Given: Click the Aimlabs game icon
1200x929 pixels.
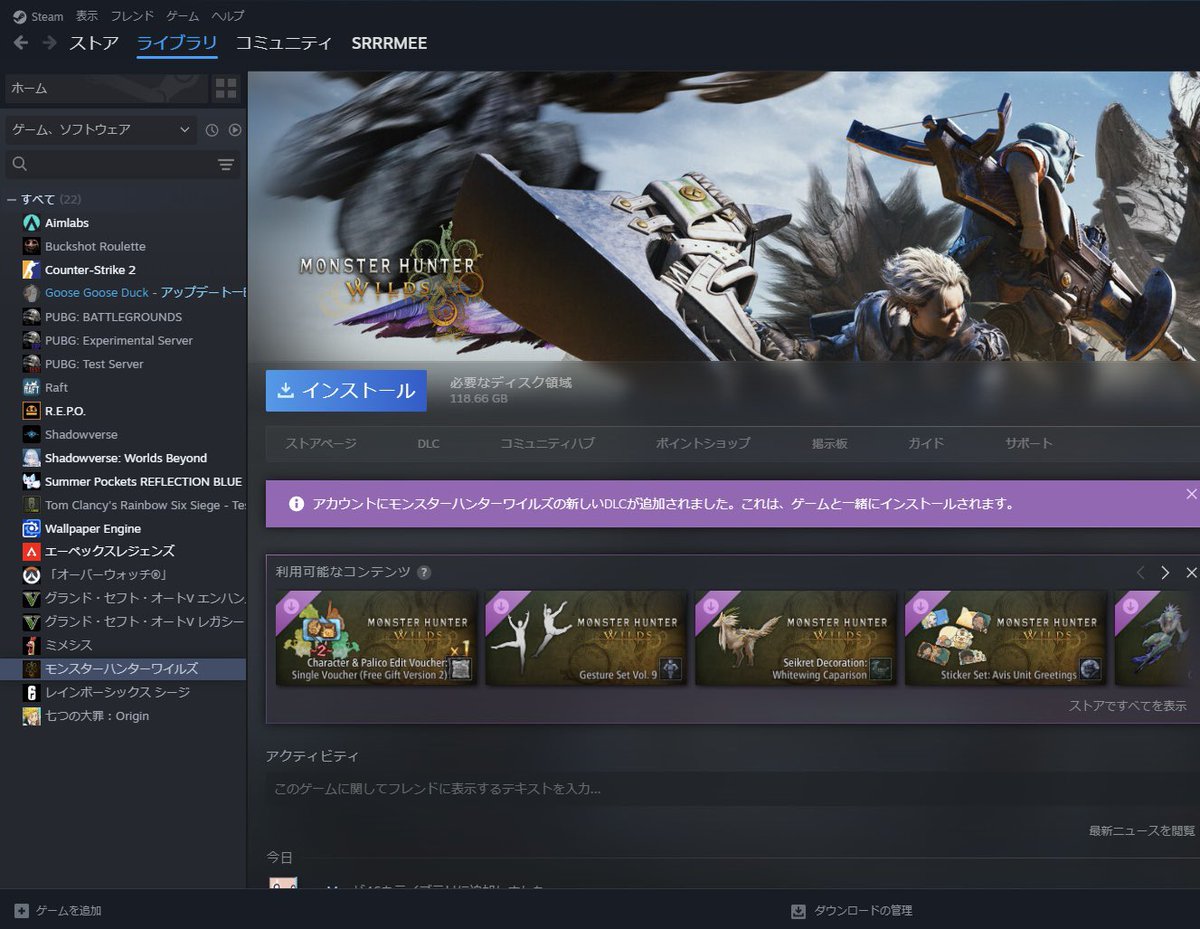Looking at the screenshot, I should (31, 223).
